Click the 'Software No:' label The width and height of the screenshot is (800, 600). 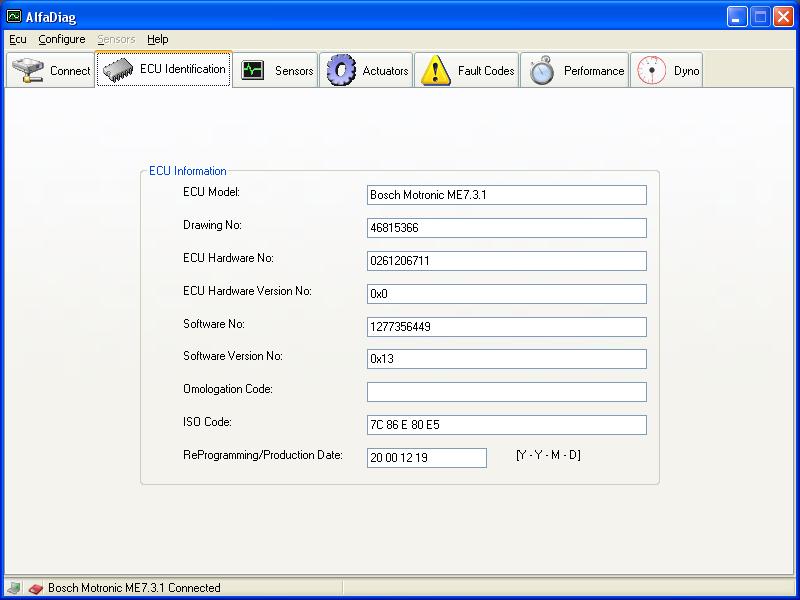214,324
